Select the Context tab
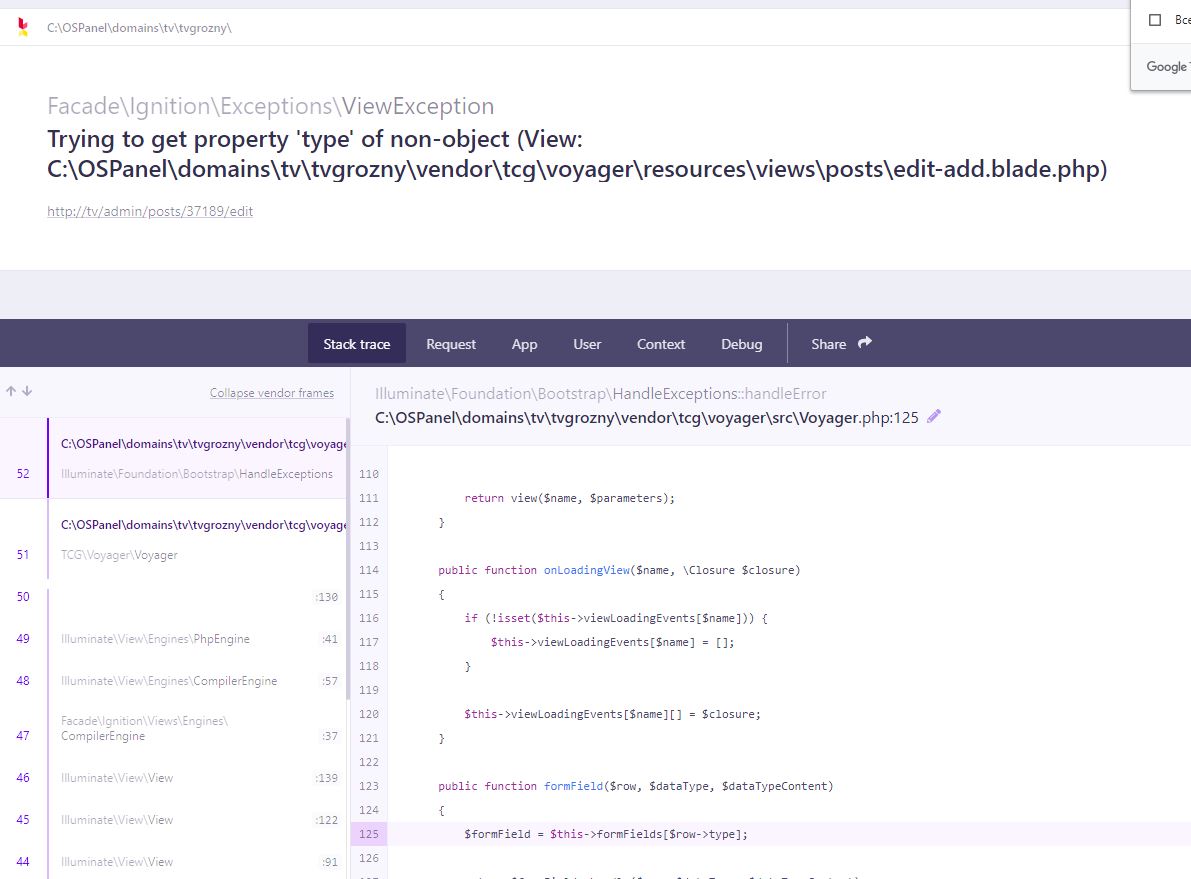 tap(660, 343)
